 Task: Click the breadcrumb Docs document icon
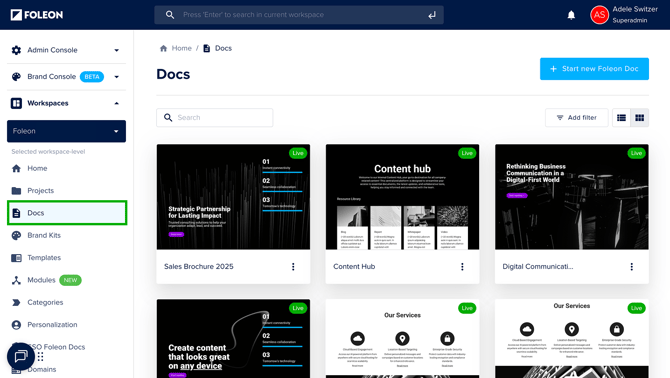[206, 48]
